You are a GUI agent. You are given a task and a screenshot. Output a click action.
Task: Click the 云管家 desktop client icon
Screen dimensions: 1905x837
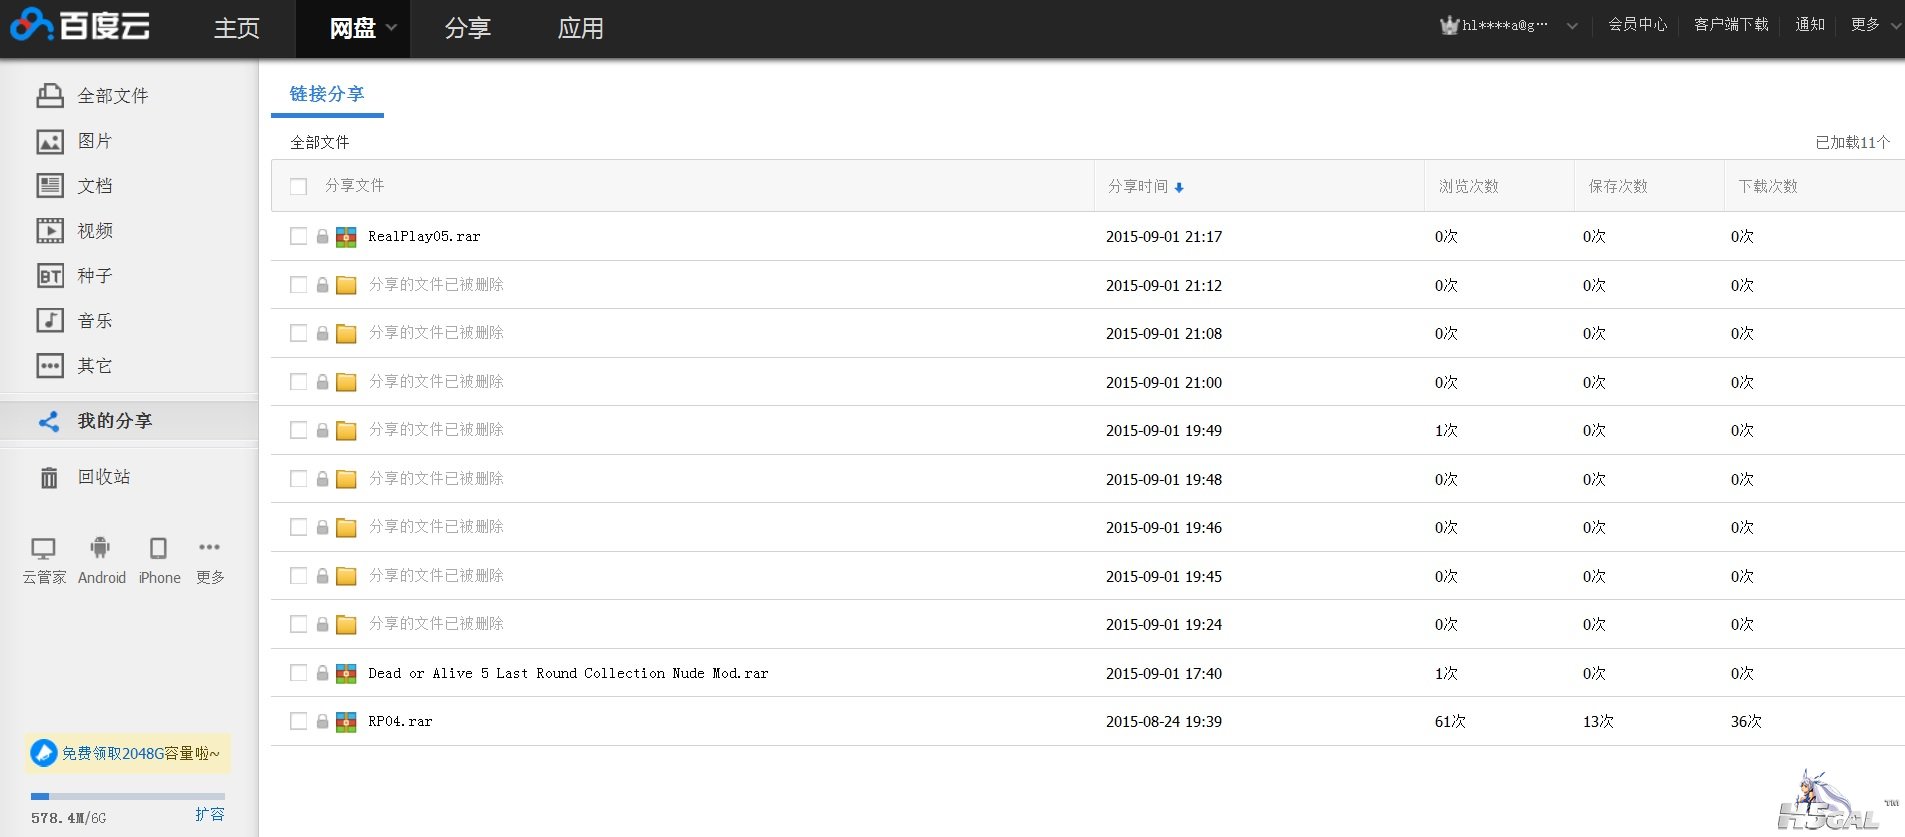pyautogui.click(x=43, y=548)
